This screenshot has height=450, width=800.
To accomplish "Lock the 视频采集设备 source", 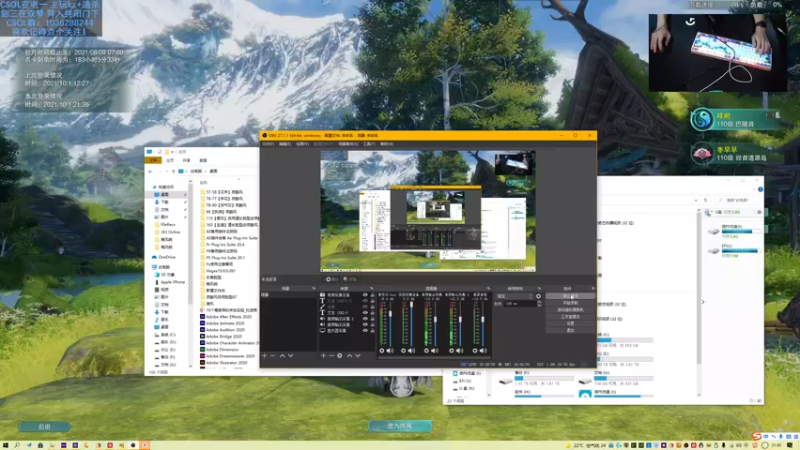I will point(372,295).
